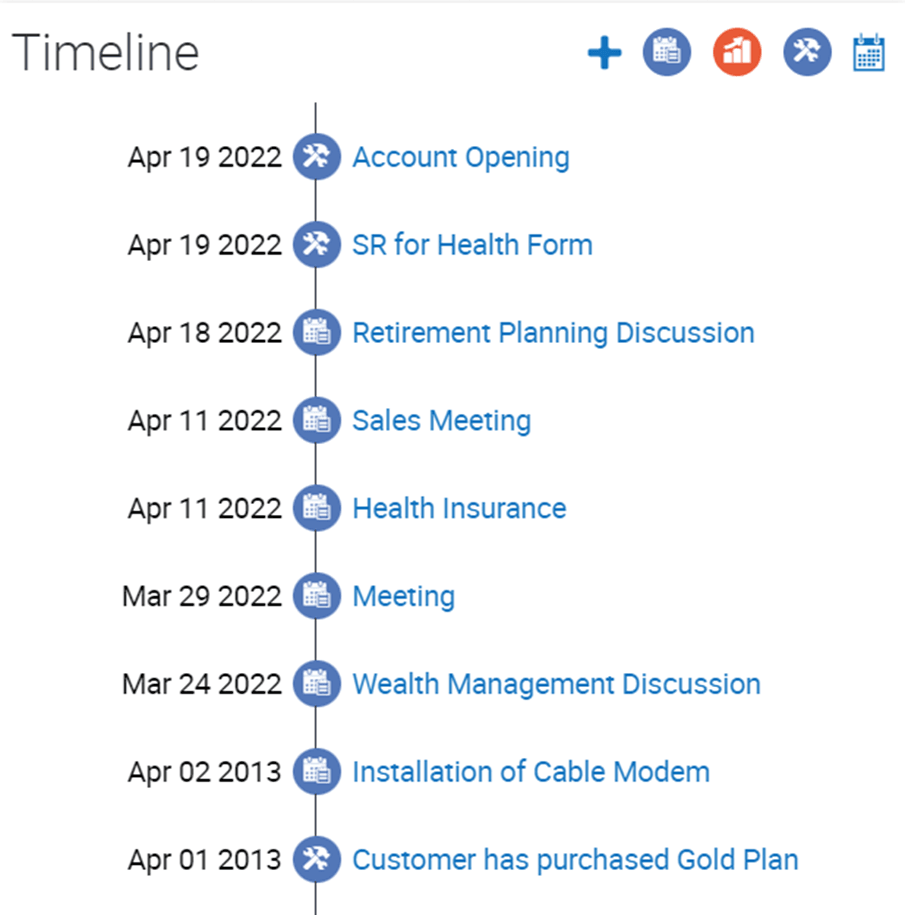This screenshot has width=905, height=915.
Task: Click the service icon next to Gold Plan entry
Action: tap(316, 859)
